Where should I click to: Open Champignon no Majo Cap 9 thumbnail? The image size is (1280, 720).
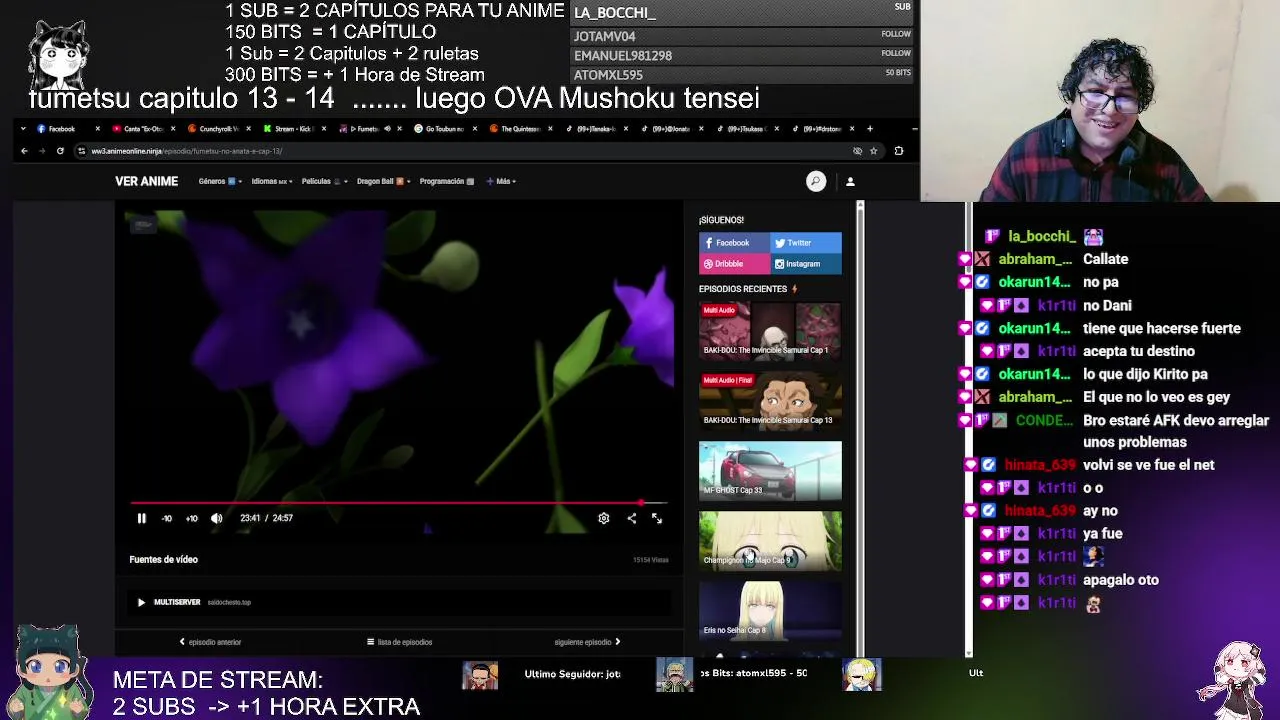770,540
